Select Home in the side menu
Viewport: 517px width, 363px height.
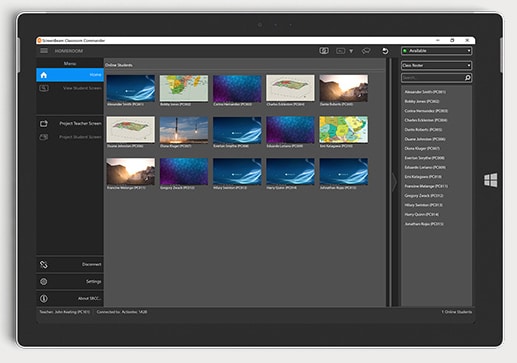pos(70,75)
